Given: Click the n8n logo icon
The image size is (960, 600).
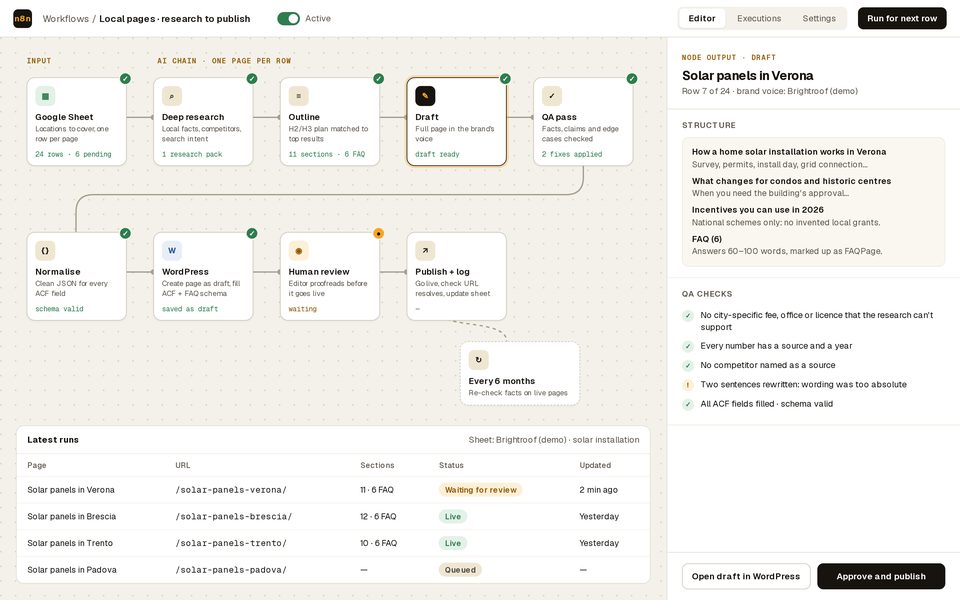Looking at the screenshot, I should click(23, 18).
